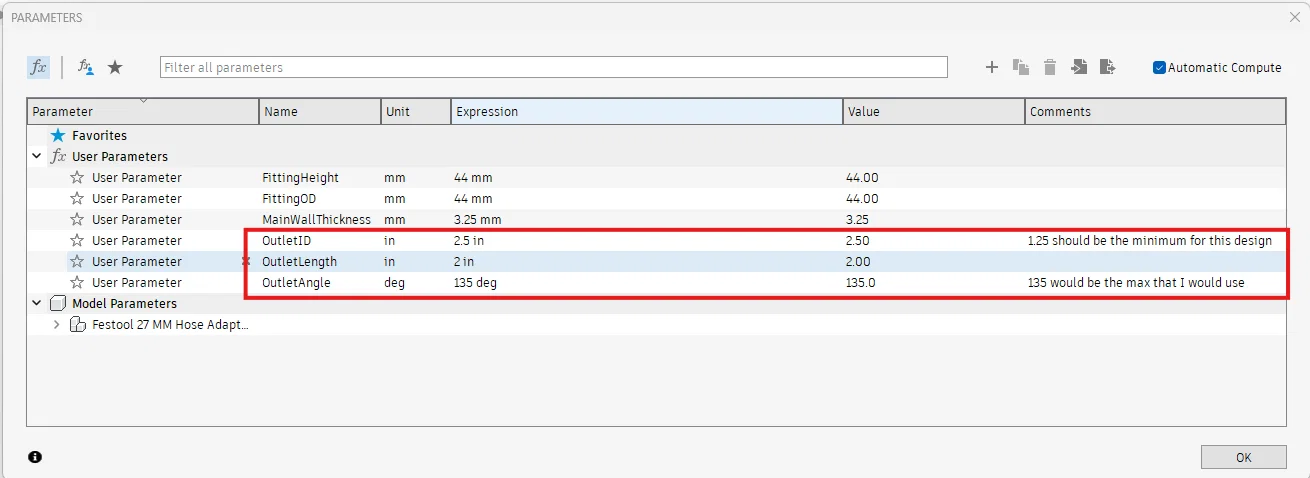
Task: Click the Filter all parameters search field
Action: tap(553, 67)
